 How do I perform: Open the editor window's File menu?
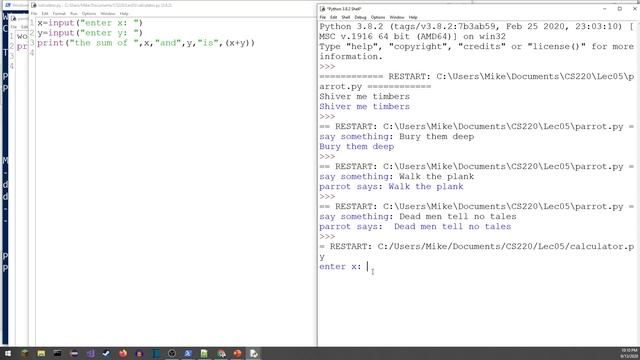[x=34, y=13]
